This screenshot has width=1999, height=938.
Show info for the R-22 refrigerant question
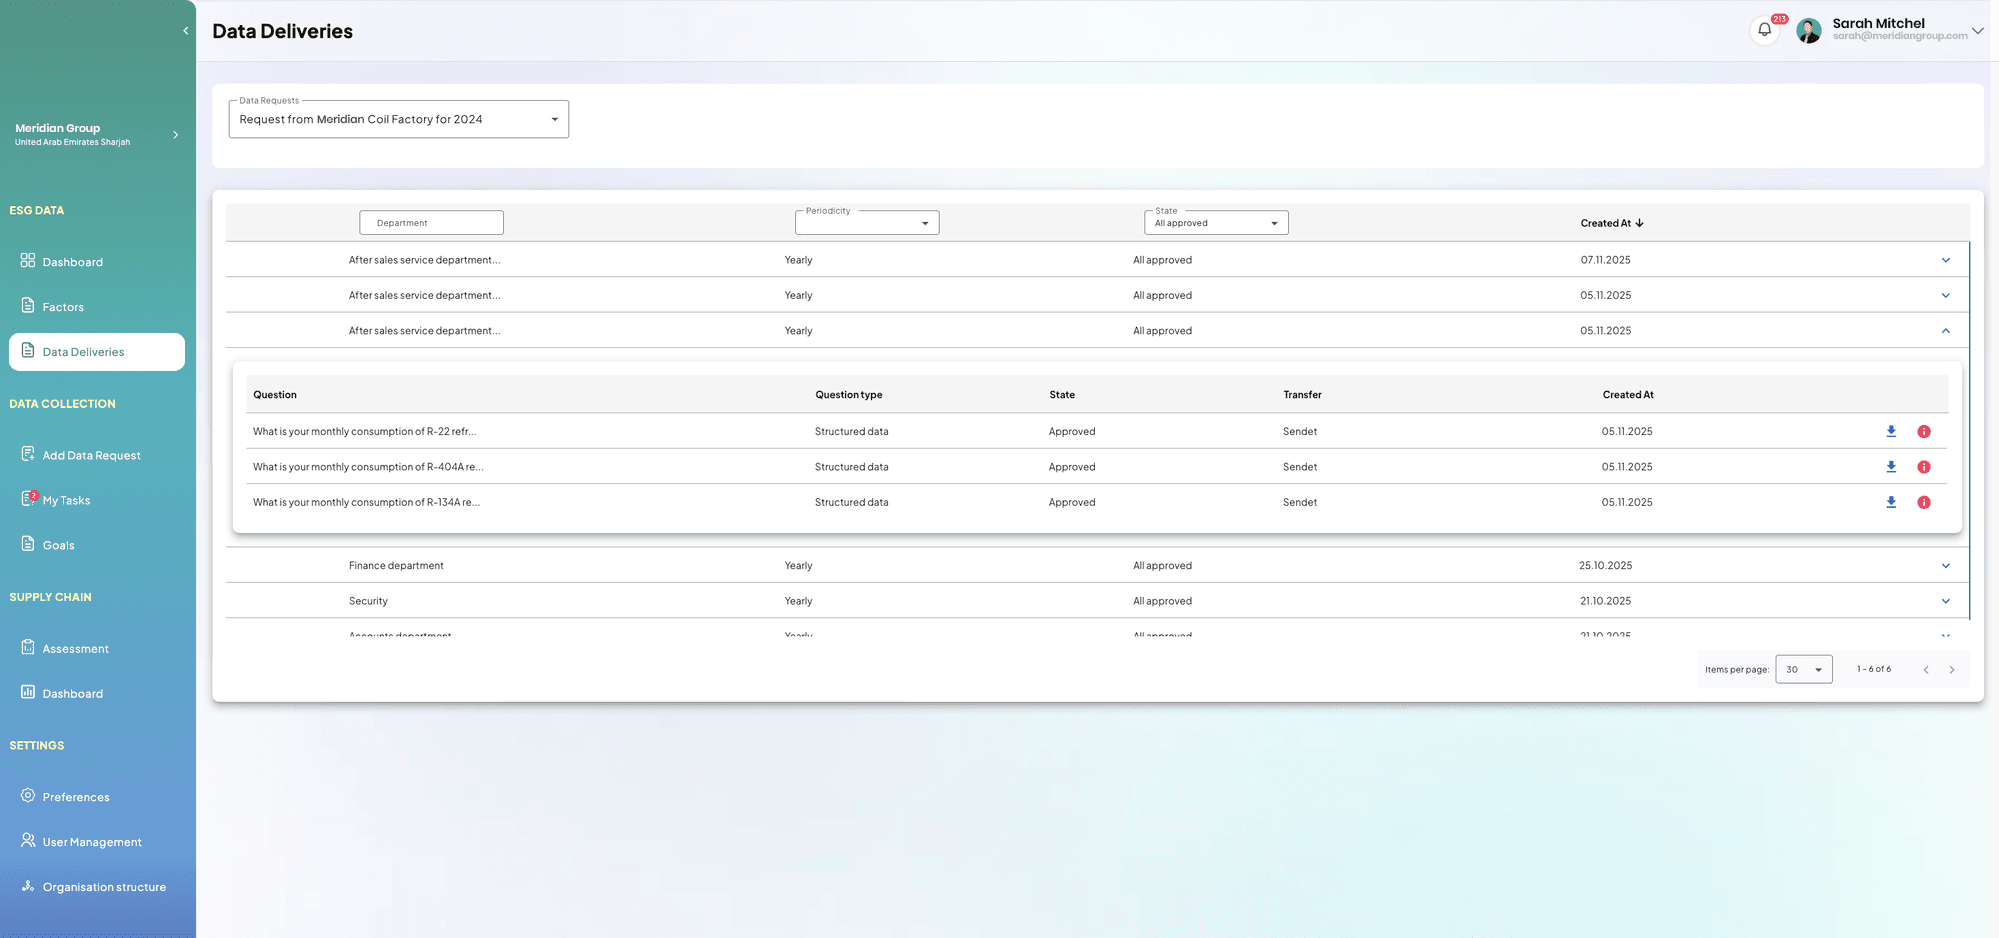click(x=1923, y=432)
